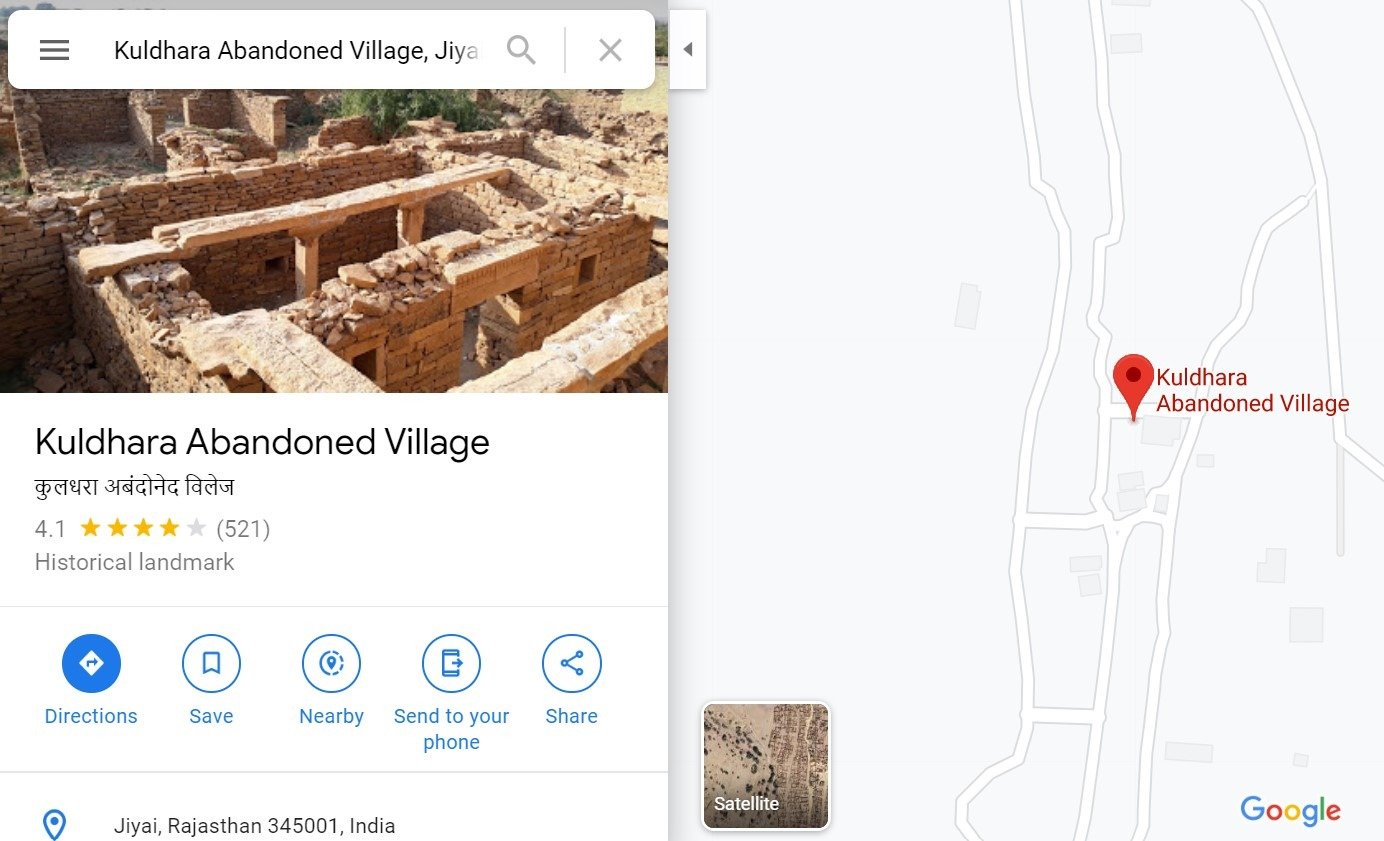Viewport: 1384px width, 841px height.
Task: Open the (521) reviews count
Action: pos(243,528)
